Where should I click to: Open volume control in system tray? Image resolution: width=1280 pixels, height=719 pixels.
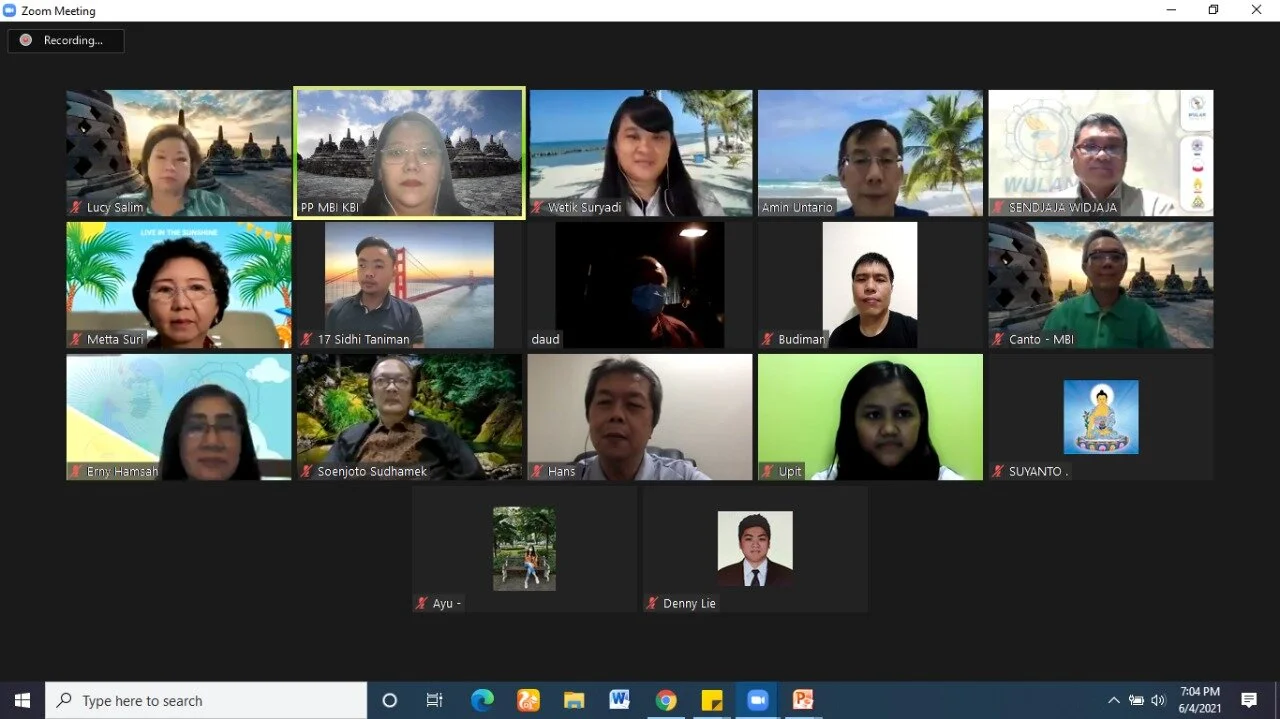pyautogui.click(x=1158, y=701)
